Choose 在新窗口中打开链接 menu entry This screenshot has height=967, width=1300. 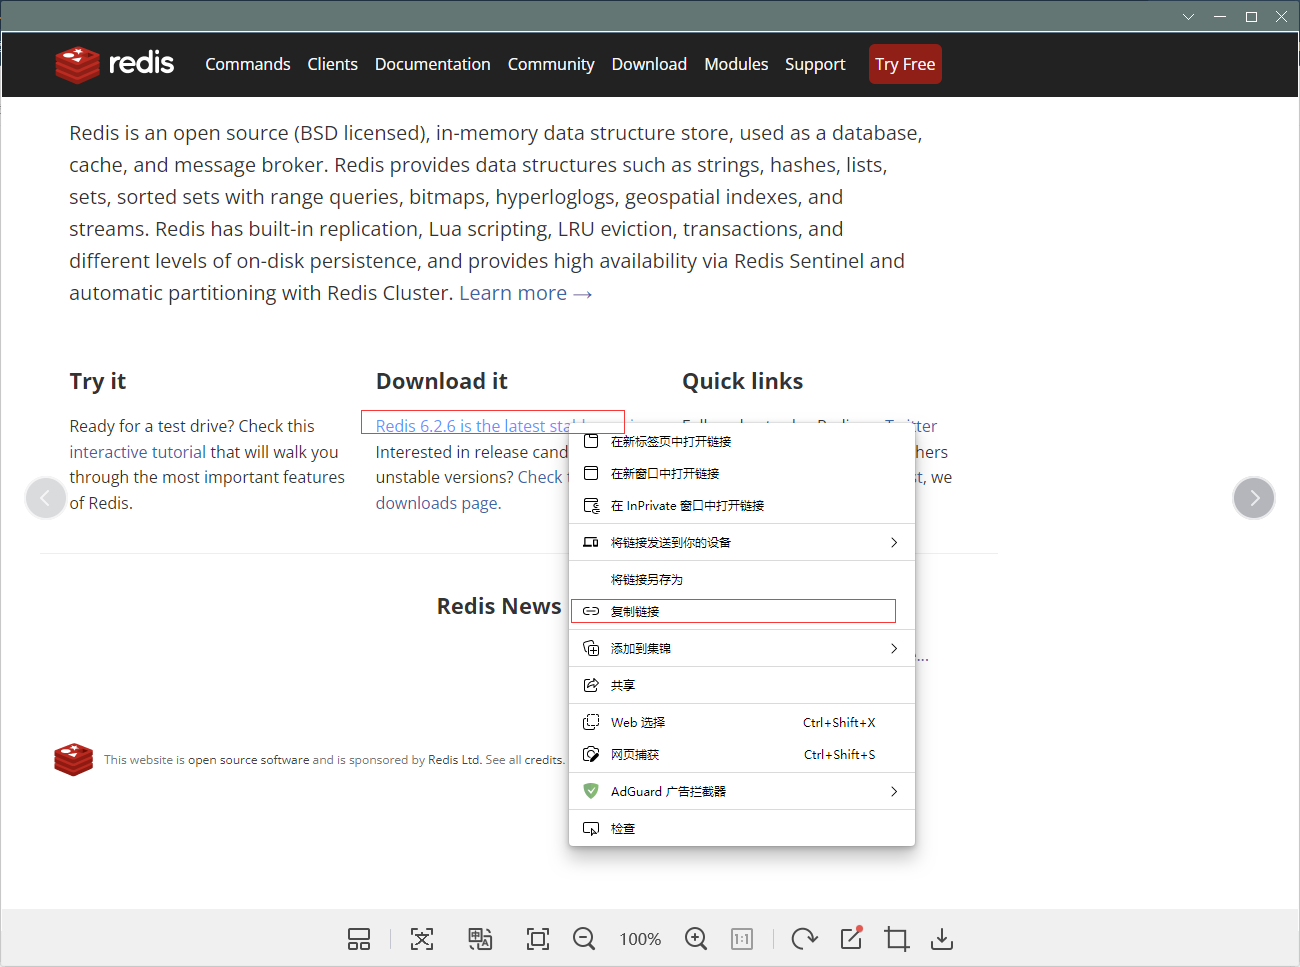(x=742, y=473)
